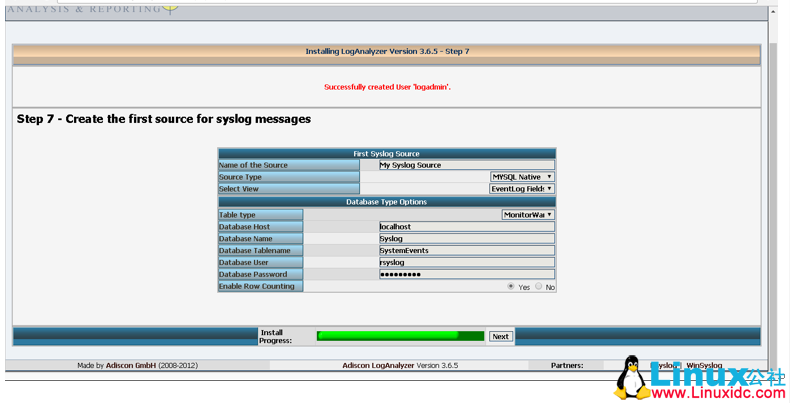Screen dimensions: 790x403
Task: Click the Database Password field
Action: tap(467, 274)
